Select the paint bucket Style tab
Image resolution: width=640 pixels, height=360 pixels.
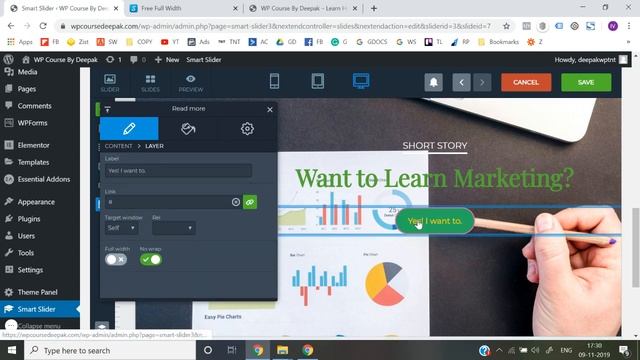point(188,129)
